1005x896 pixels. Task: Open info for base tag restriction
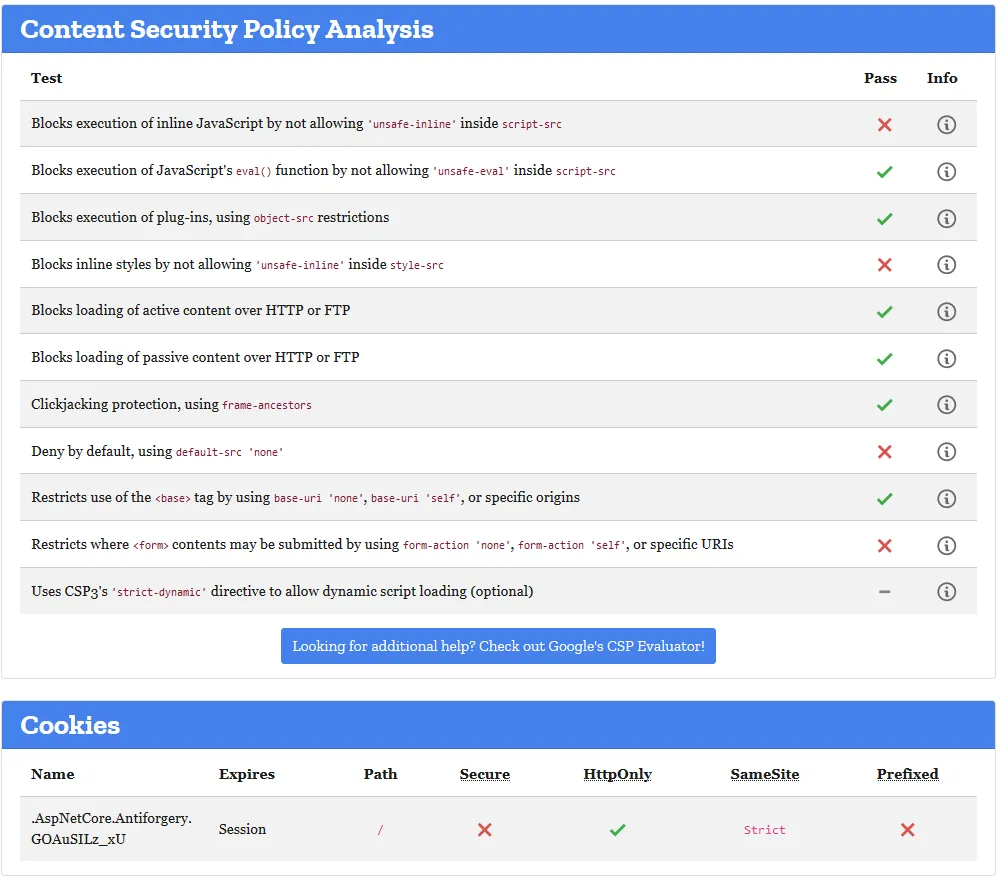point(946,498)
